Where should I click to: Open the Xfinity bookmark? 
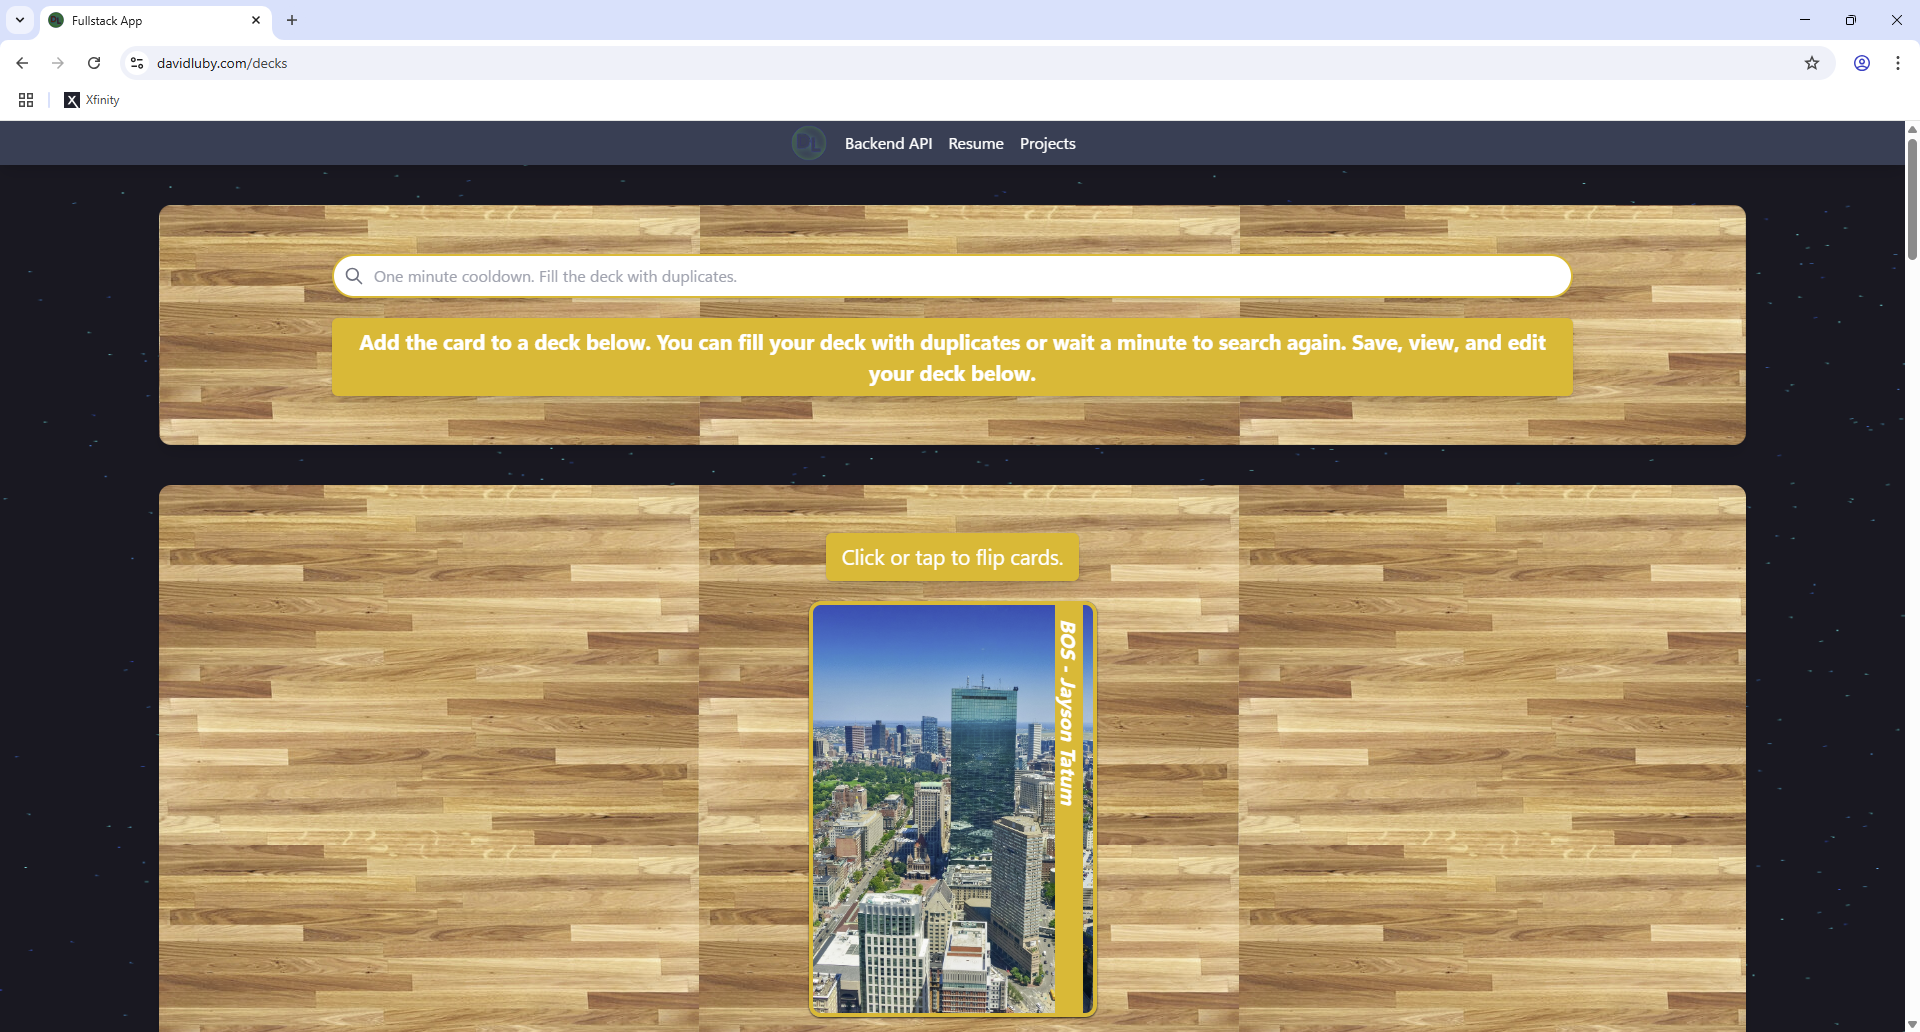92,100
